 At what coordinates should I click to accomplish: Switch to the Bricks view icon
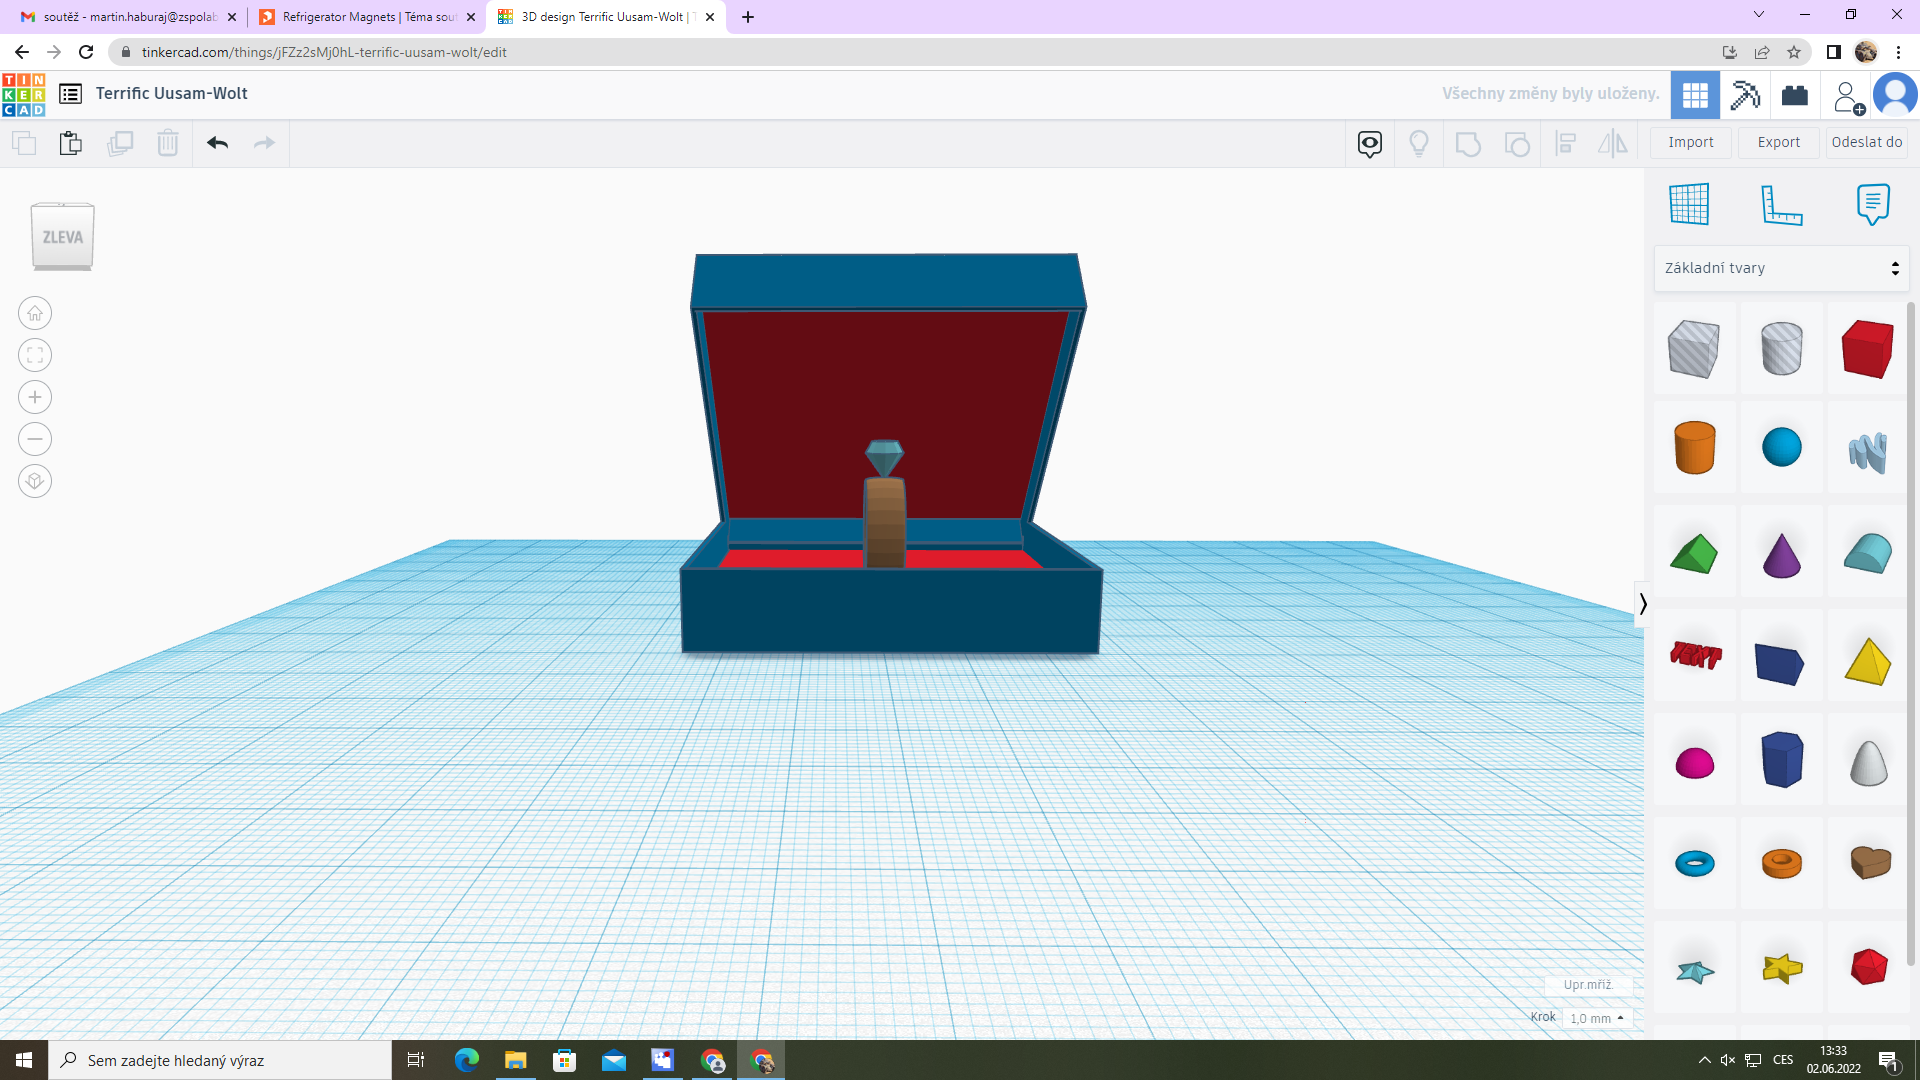coord(1795,95)
